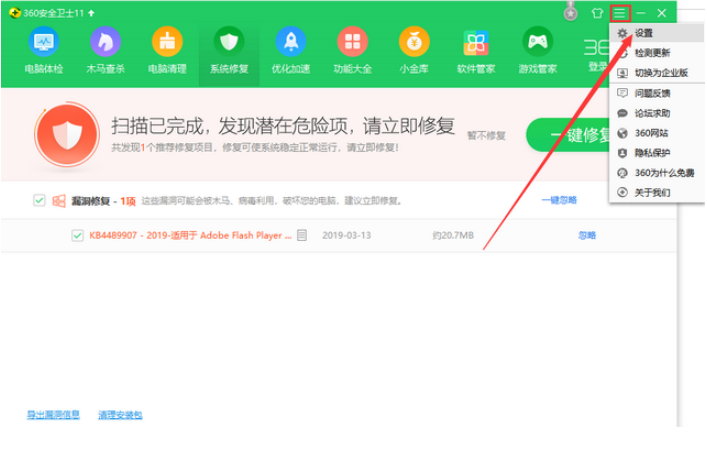Choose 隐私保护 menu entry

coord(657,153)
